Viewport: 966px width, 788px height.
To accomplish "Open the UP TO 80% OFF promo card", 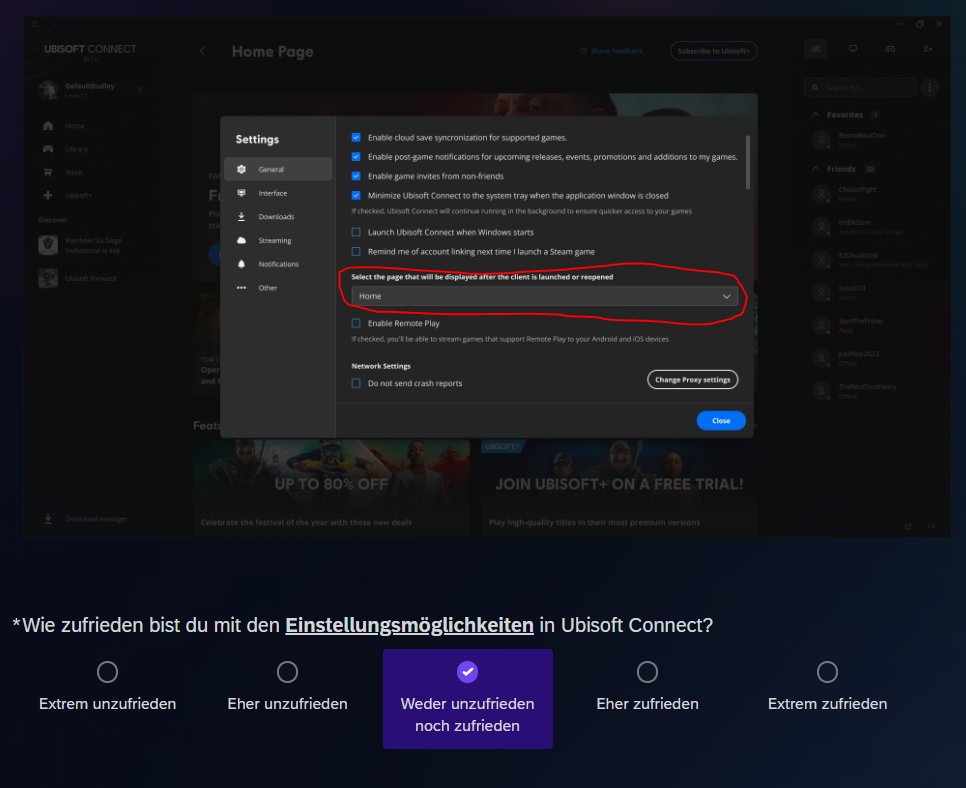I will coord(331,487).
